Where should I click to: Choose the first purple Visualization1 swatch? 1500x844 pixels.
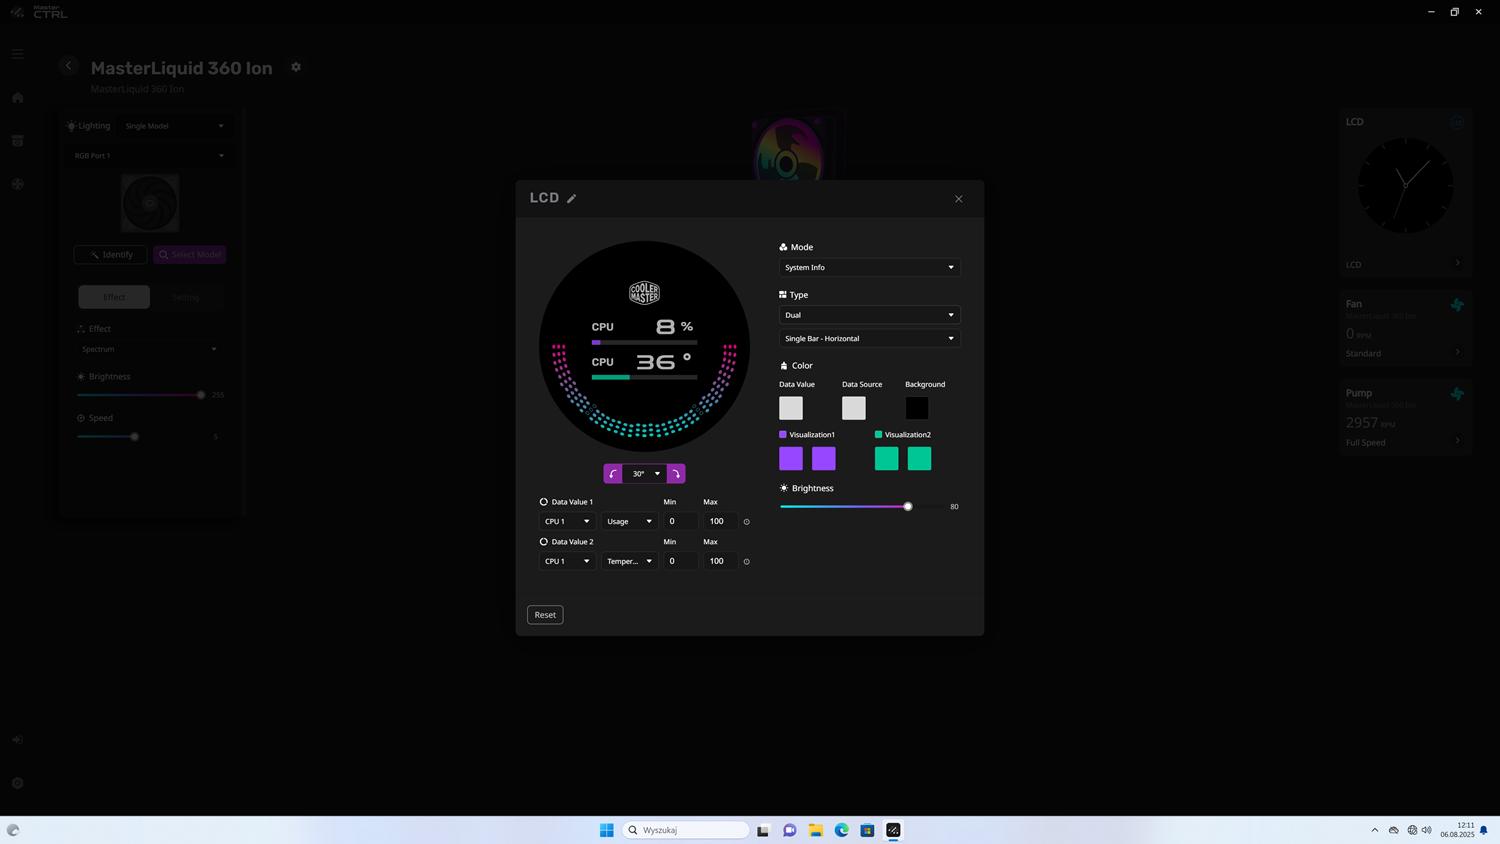tap(791, 459)
